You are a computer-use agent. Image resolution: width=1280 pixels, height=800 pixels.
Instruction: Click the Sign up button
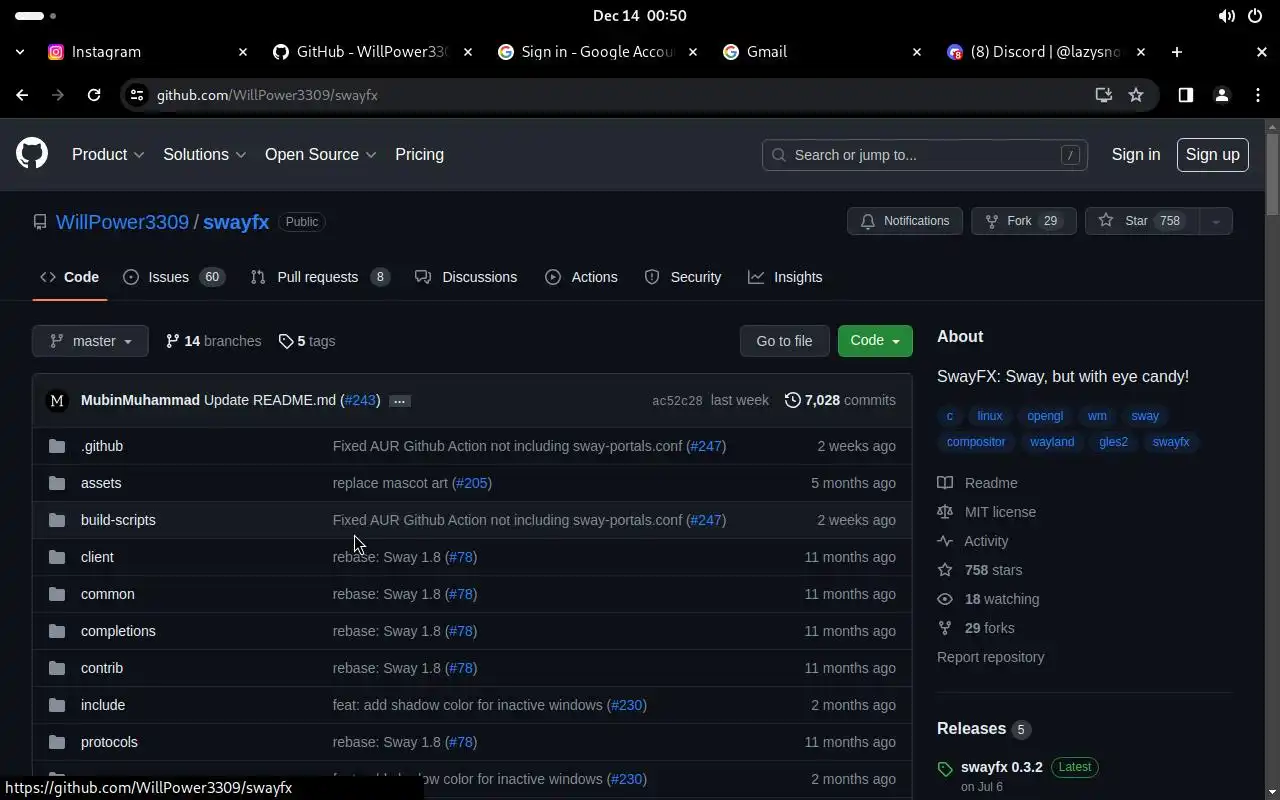coord(1212,155)
